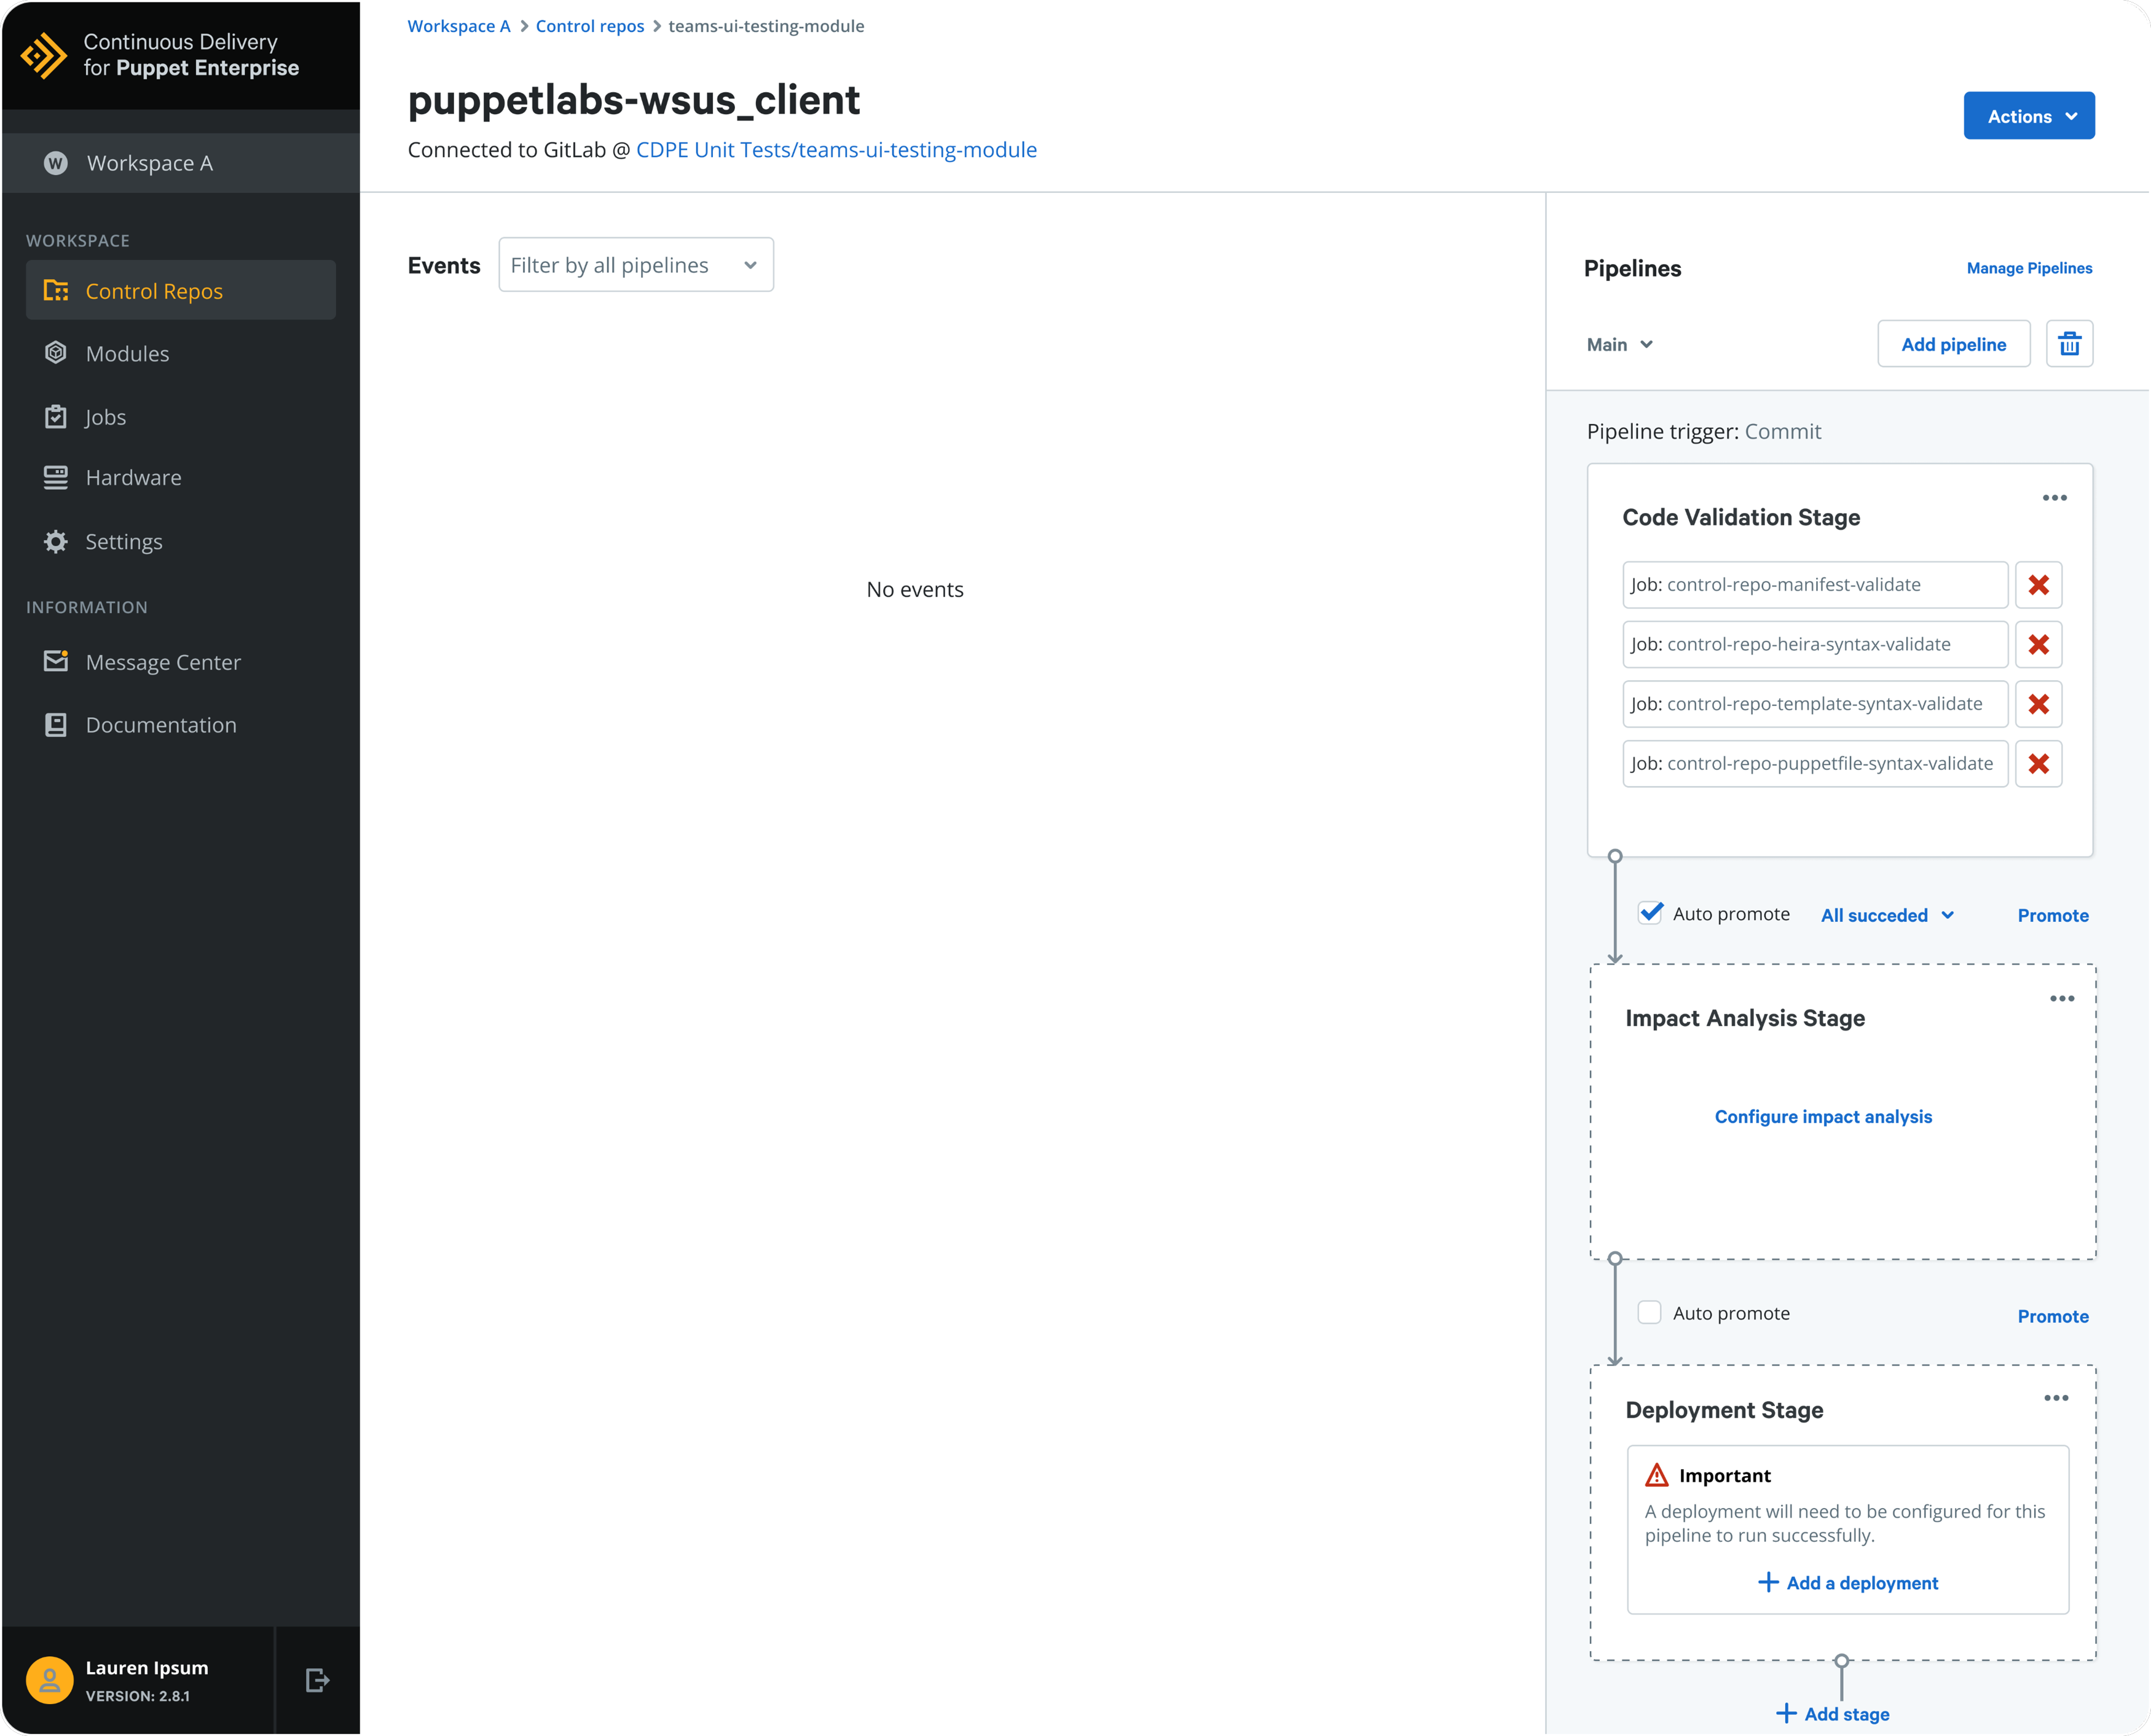
Task: Click the Hardware server icon
Action: (56, 478)
